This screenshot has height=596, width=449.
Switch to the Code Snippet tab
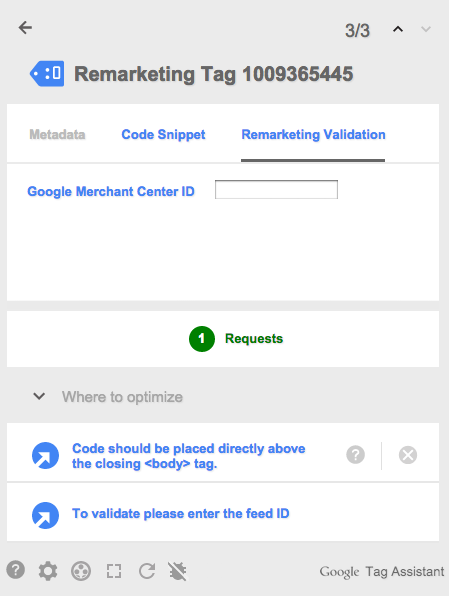coord(163,135)
